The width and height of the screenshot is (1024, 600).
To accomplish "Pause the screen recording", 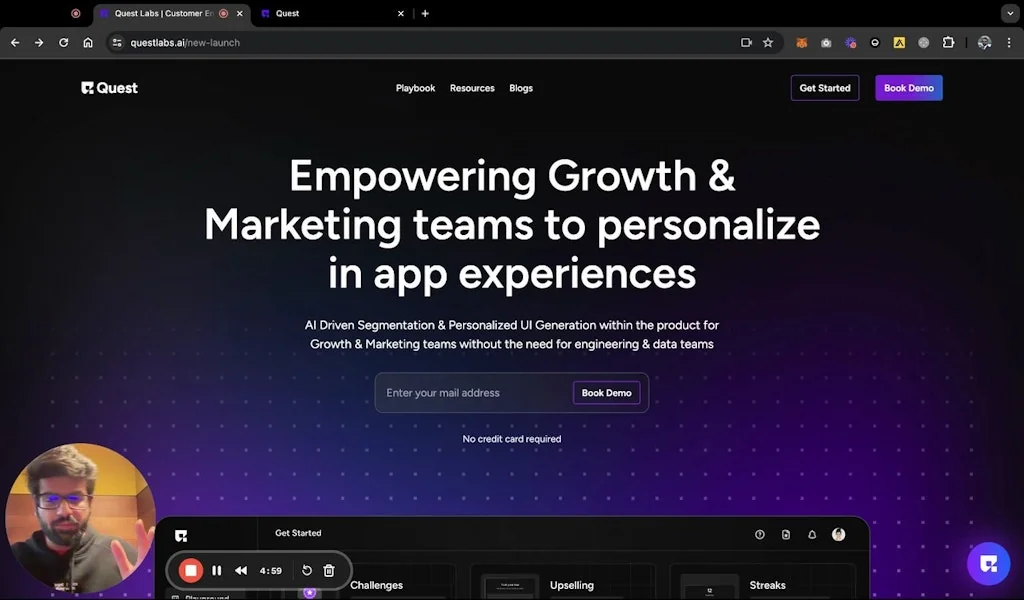I will tap(216, 570).
